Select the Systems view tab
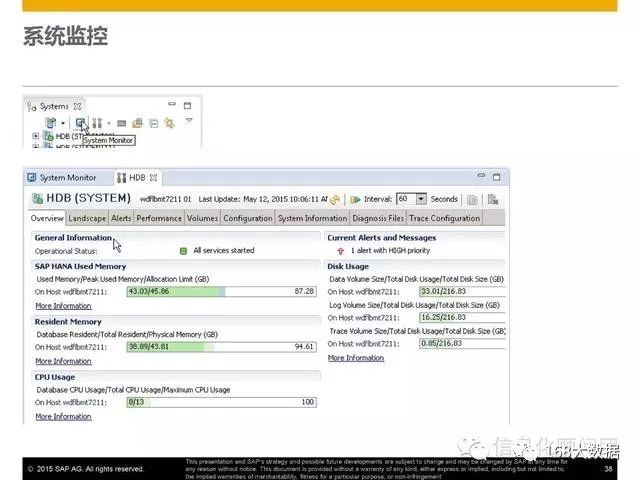640x480 pixels. [54, 107]
